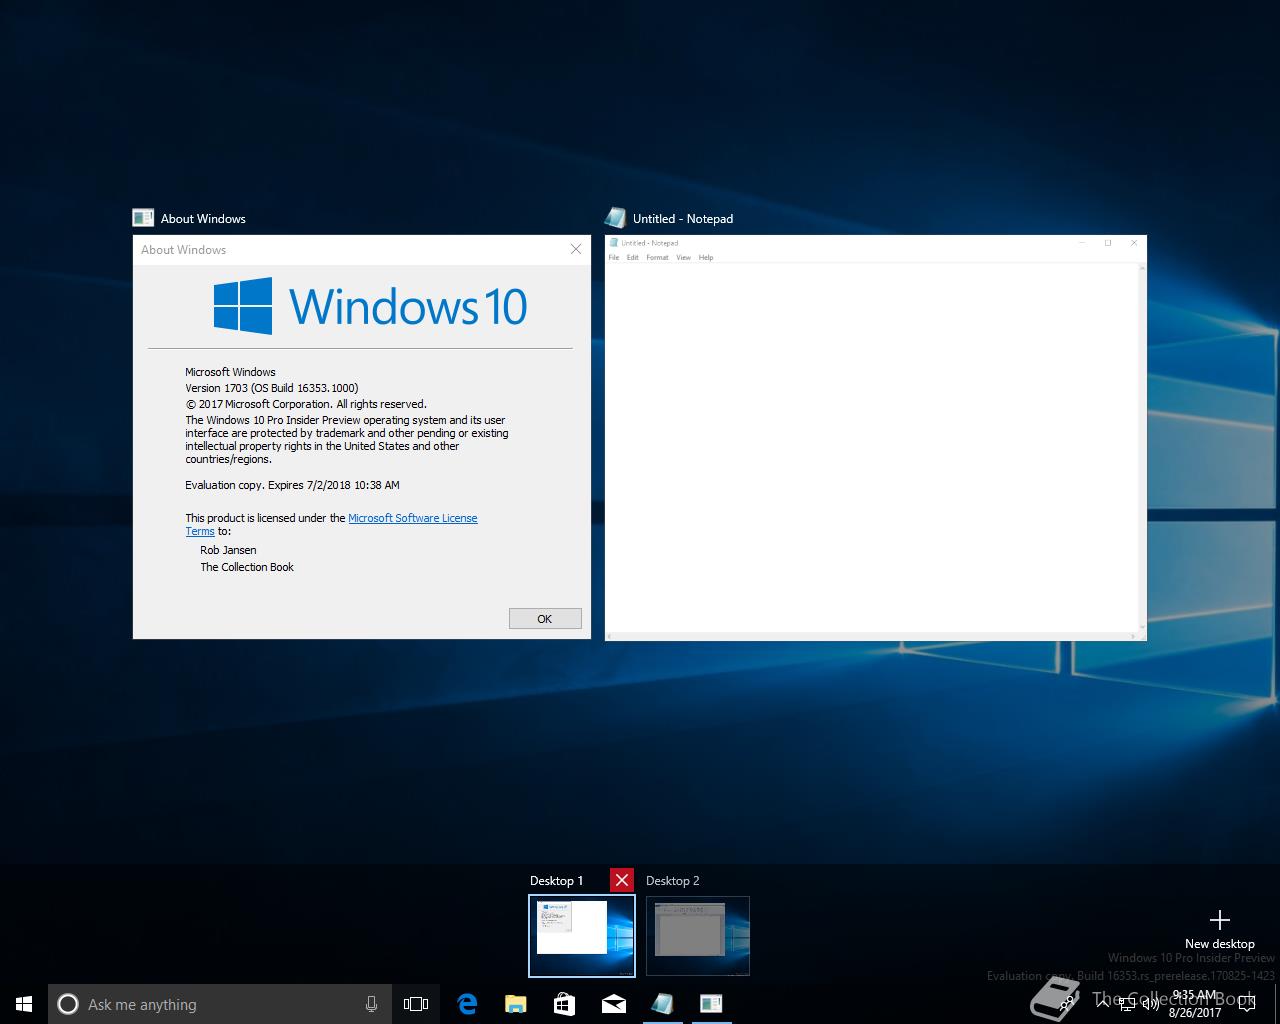Screen dimensions: 1280x1024
Task: Minimize the Notepad window in preview
Action: coord(1082,243)
